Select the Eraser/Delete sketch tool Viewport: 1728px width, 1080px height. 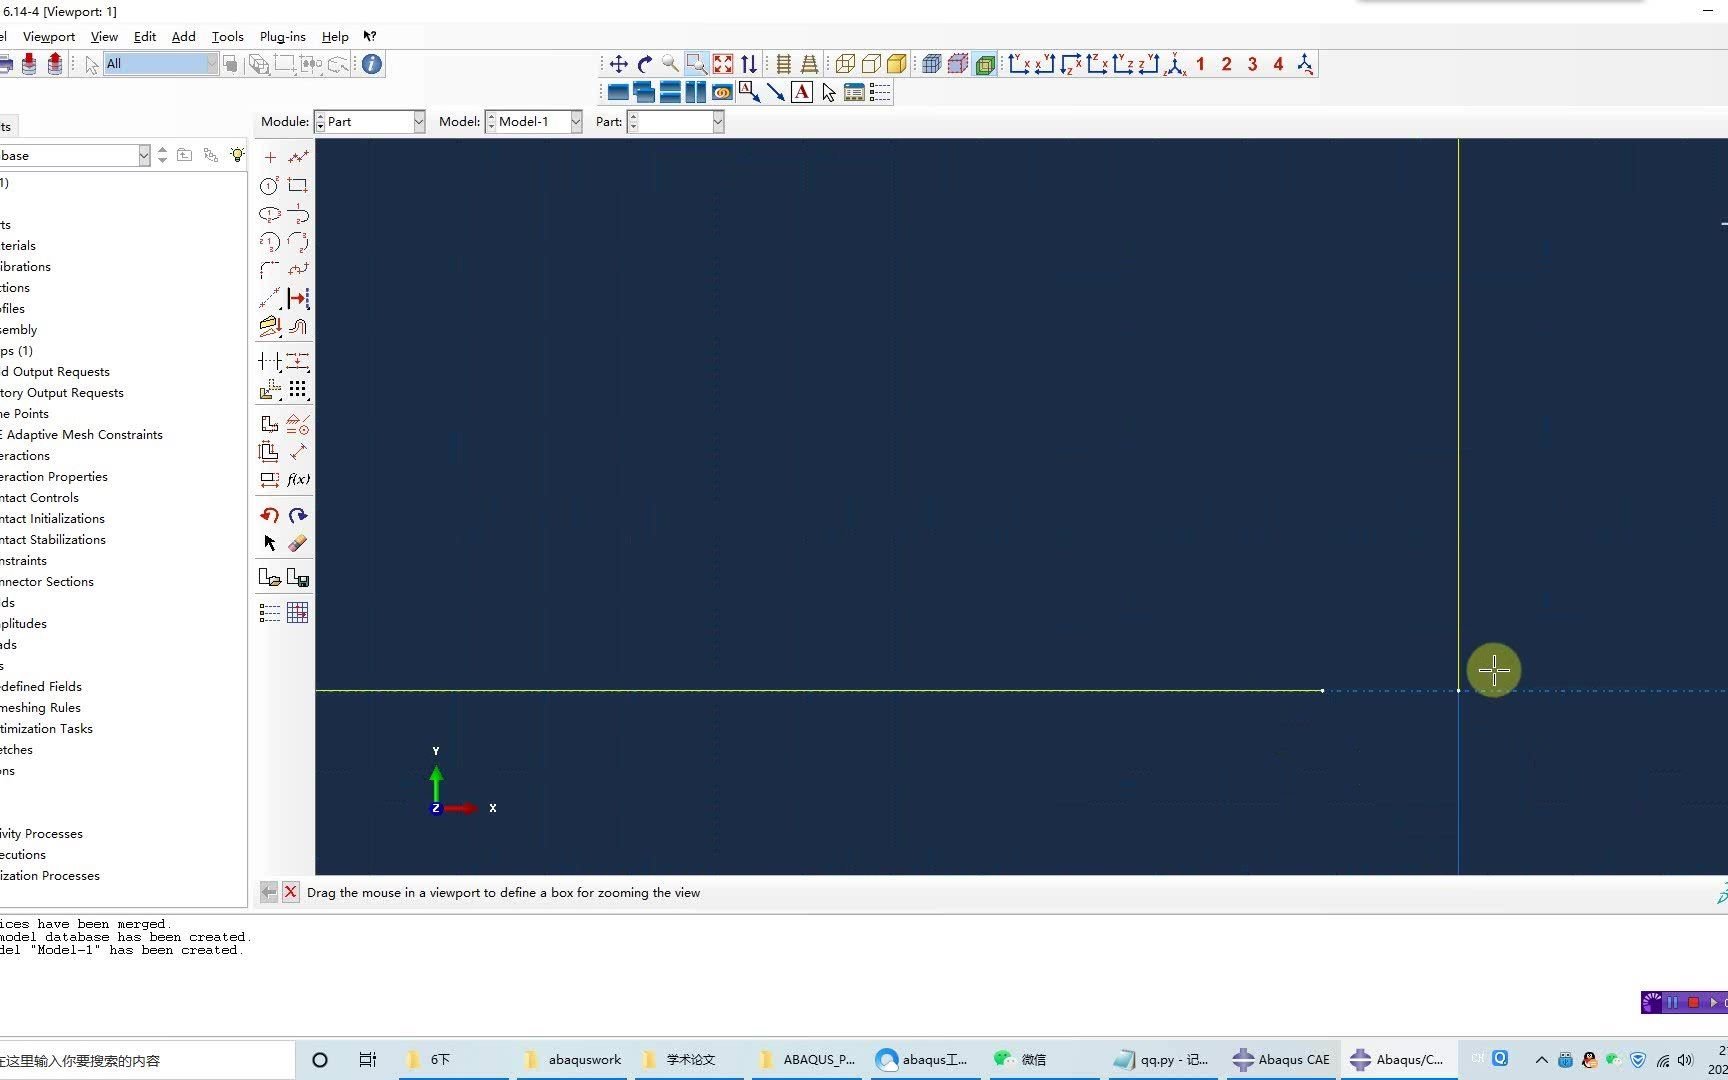[297, 542]
